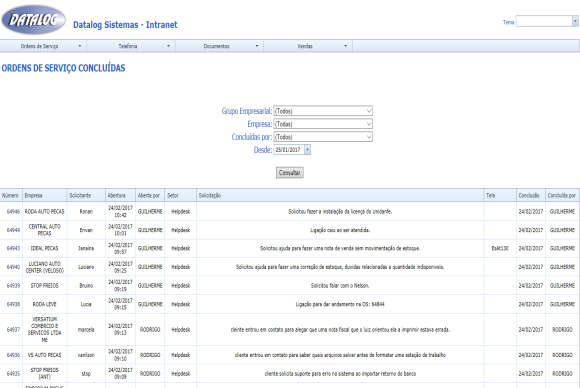The width and height of the screenshot is (580, 388).
Task: Click IDEAL PECAS company cell
Action: (x=44, y=248)
